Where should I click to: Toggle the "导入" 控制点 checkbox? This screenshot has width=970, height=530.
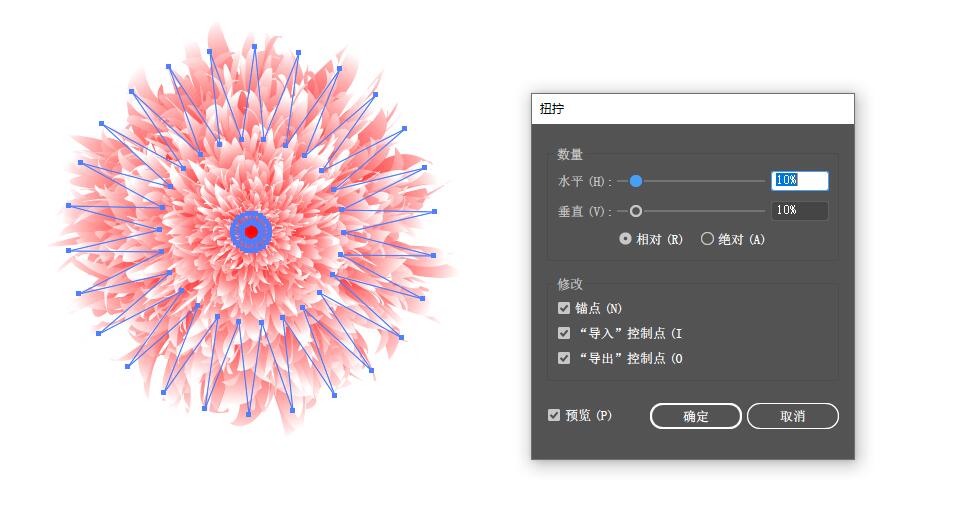click(564, 333)
